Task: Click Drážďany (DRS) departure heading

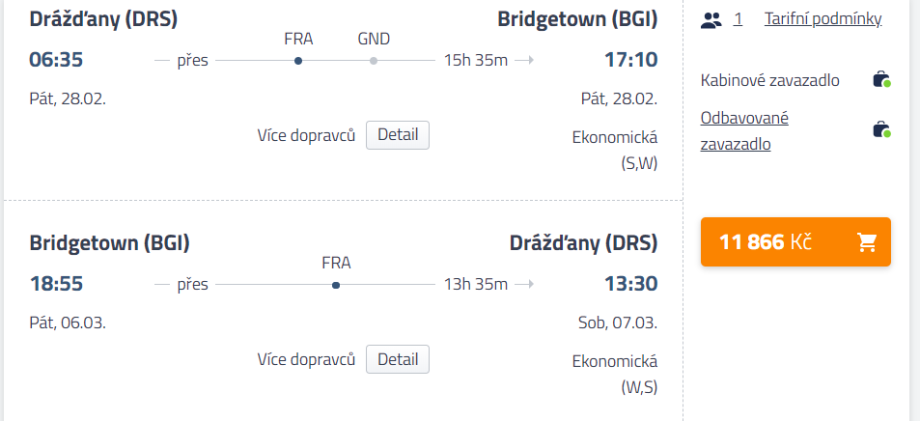Action: pos(104,19)
